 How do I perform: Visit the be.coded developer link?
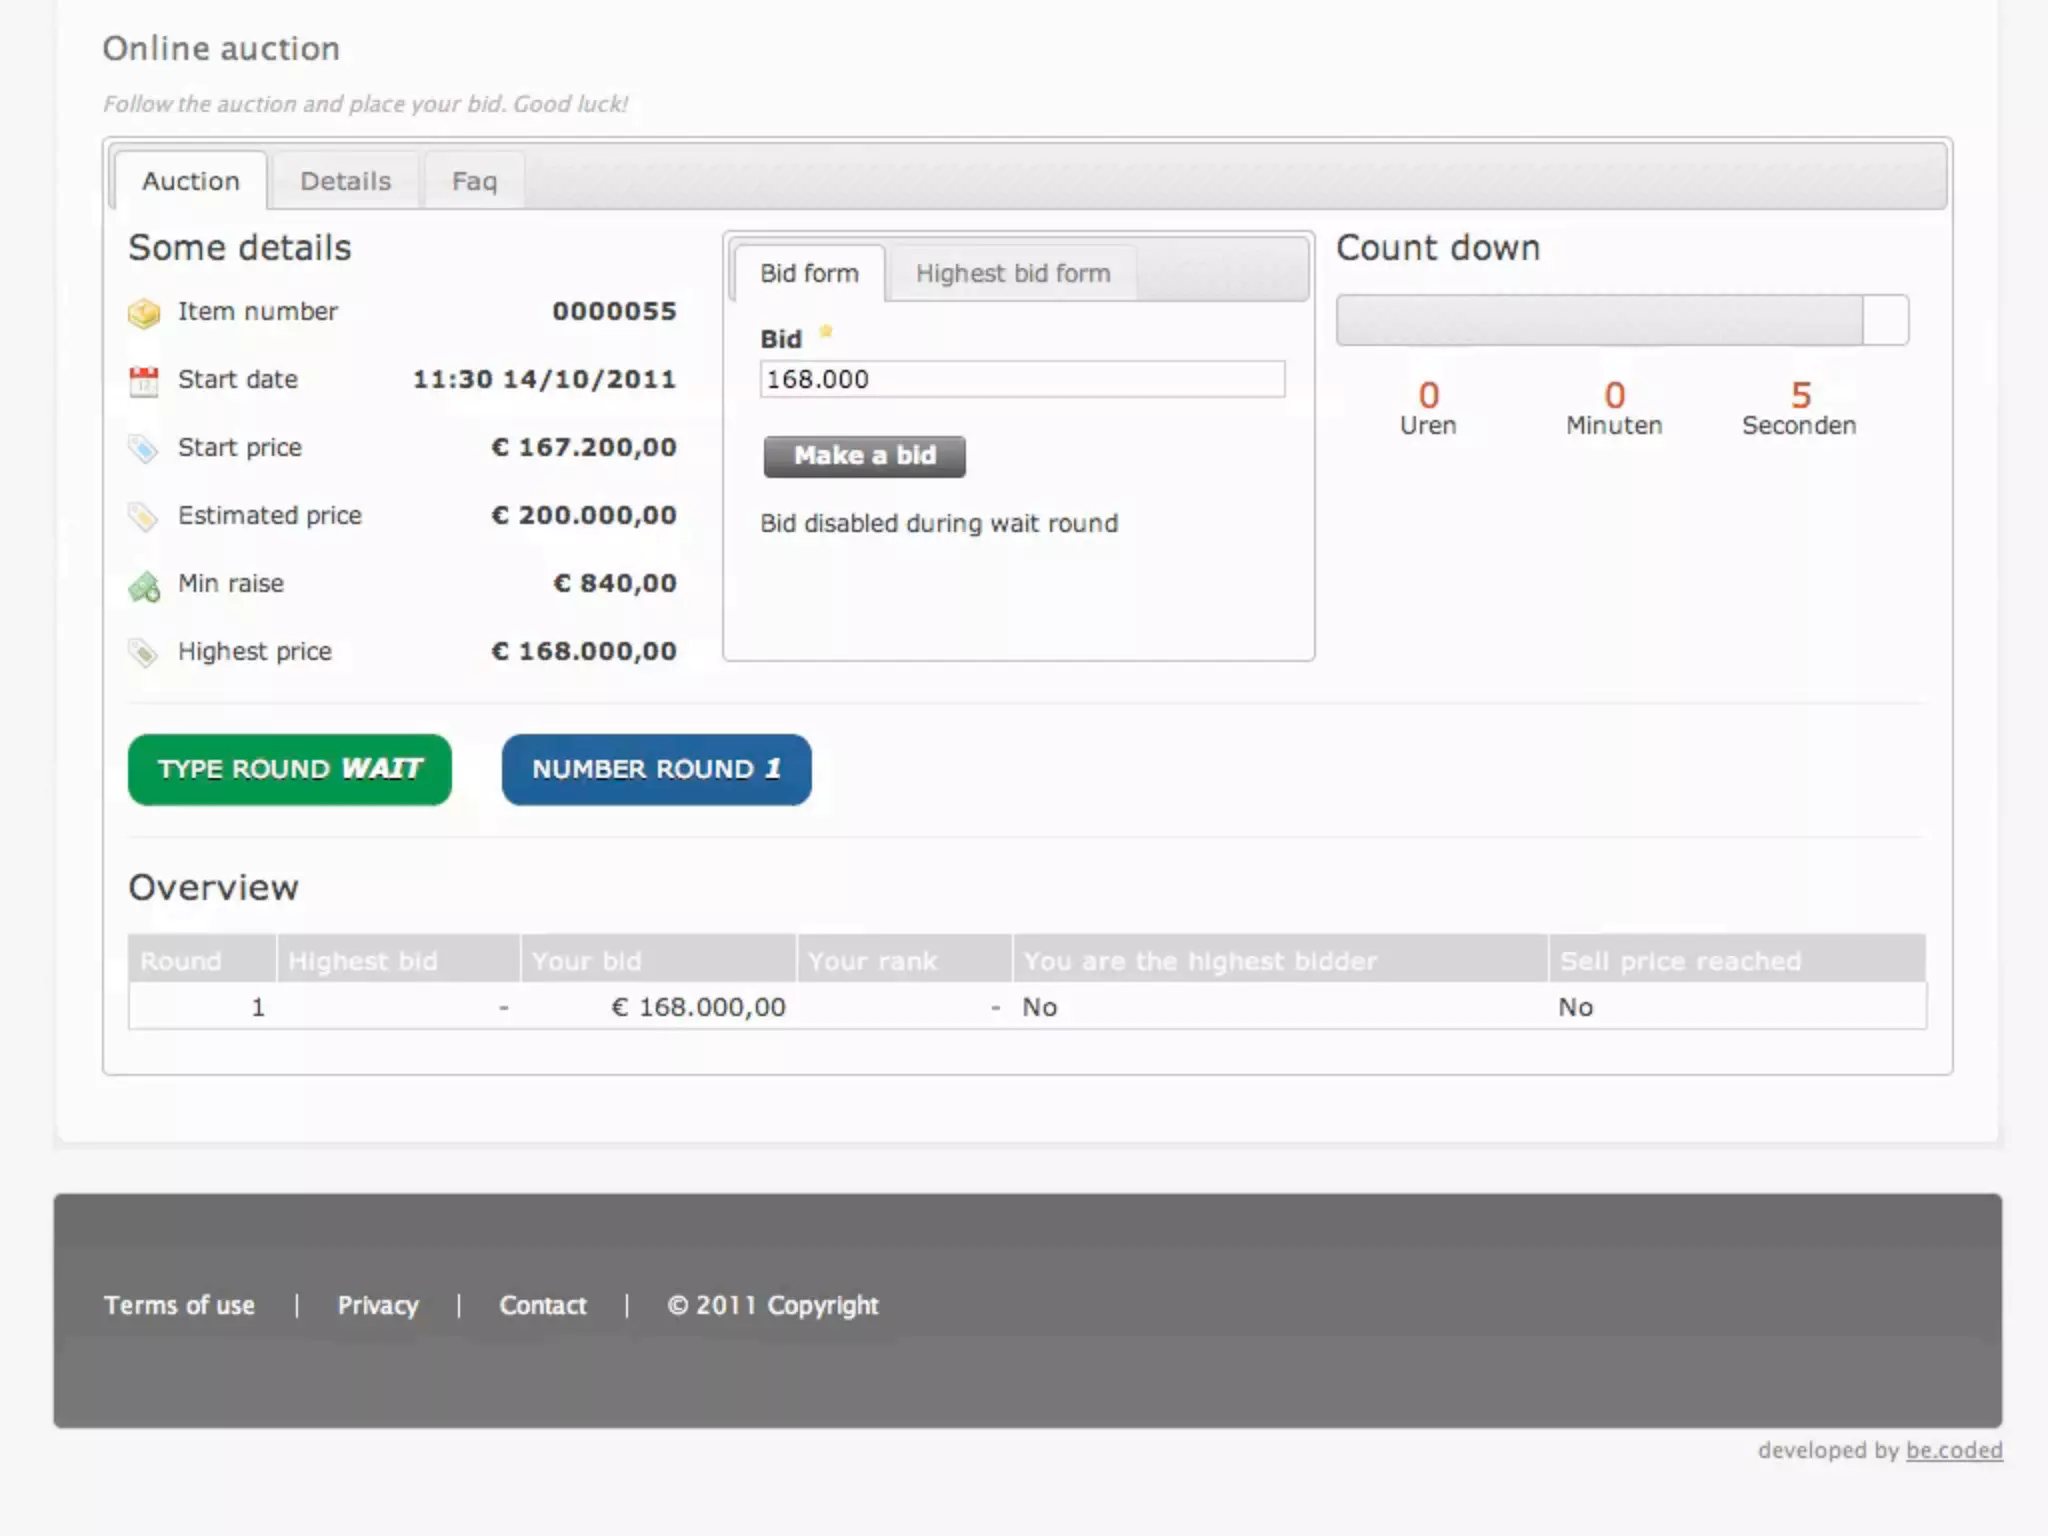tap(1953, 1450)
